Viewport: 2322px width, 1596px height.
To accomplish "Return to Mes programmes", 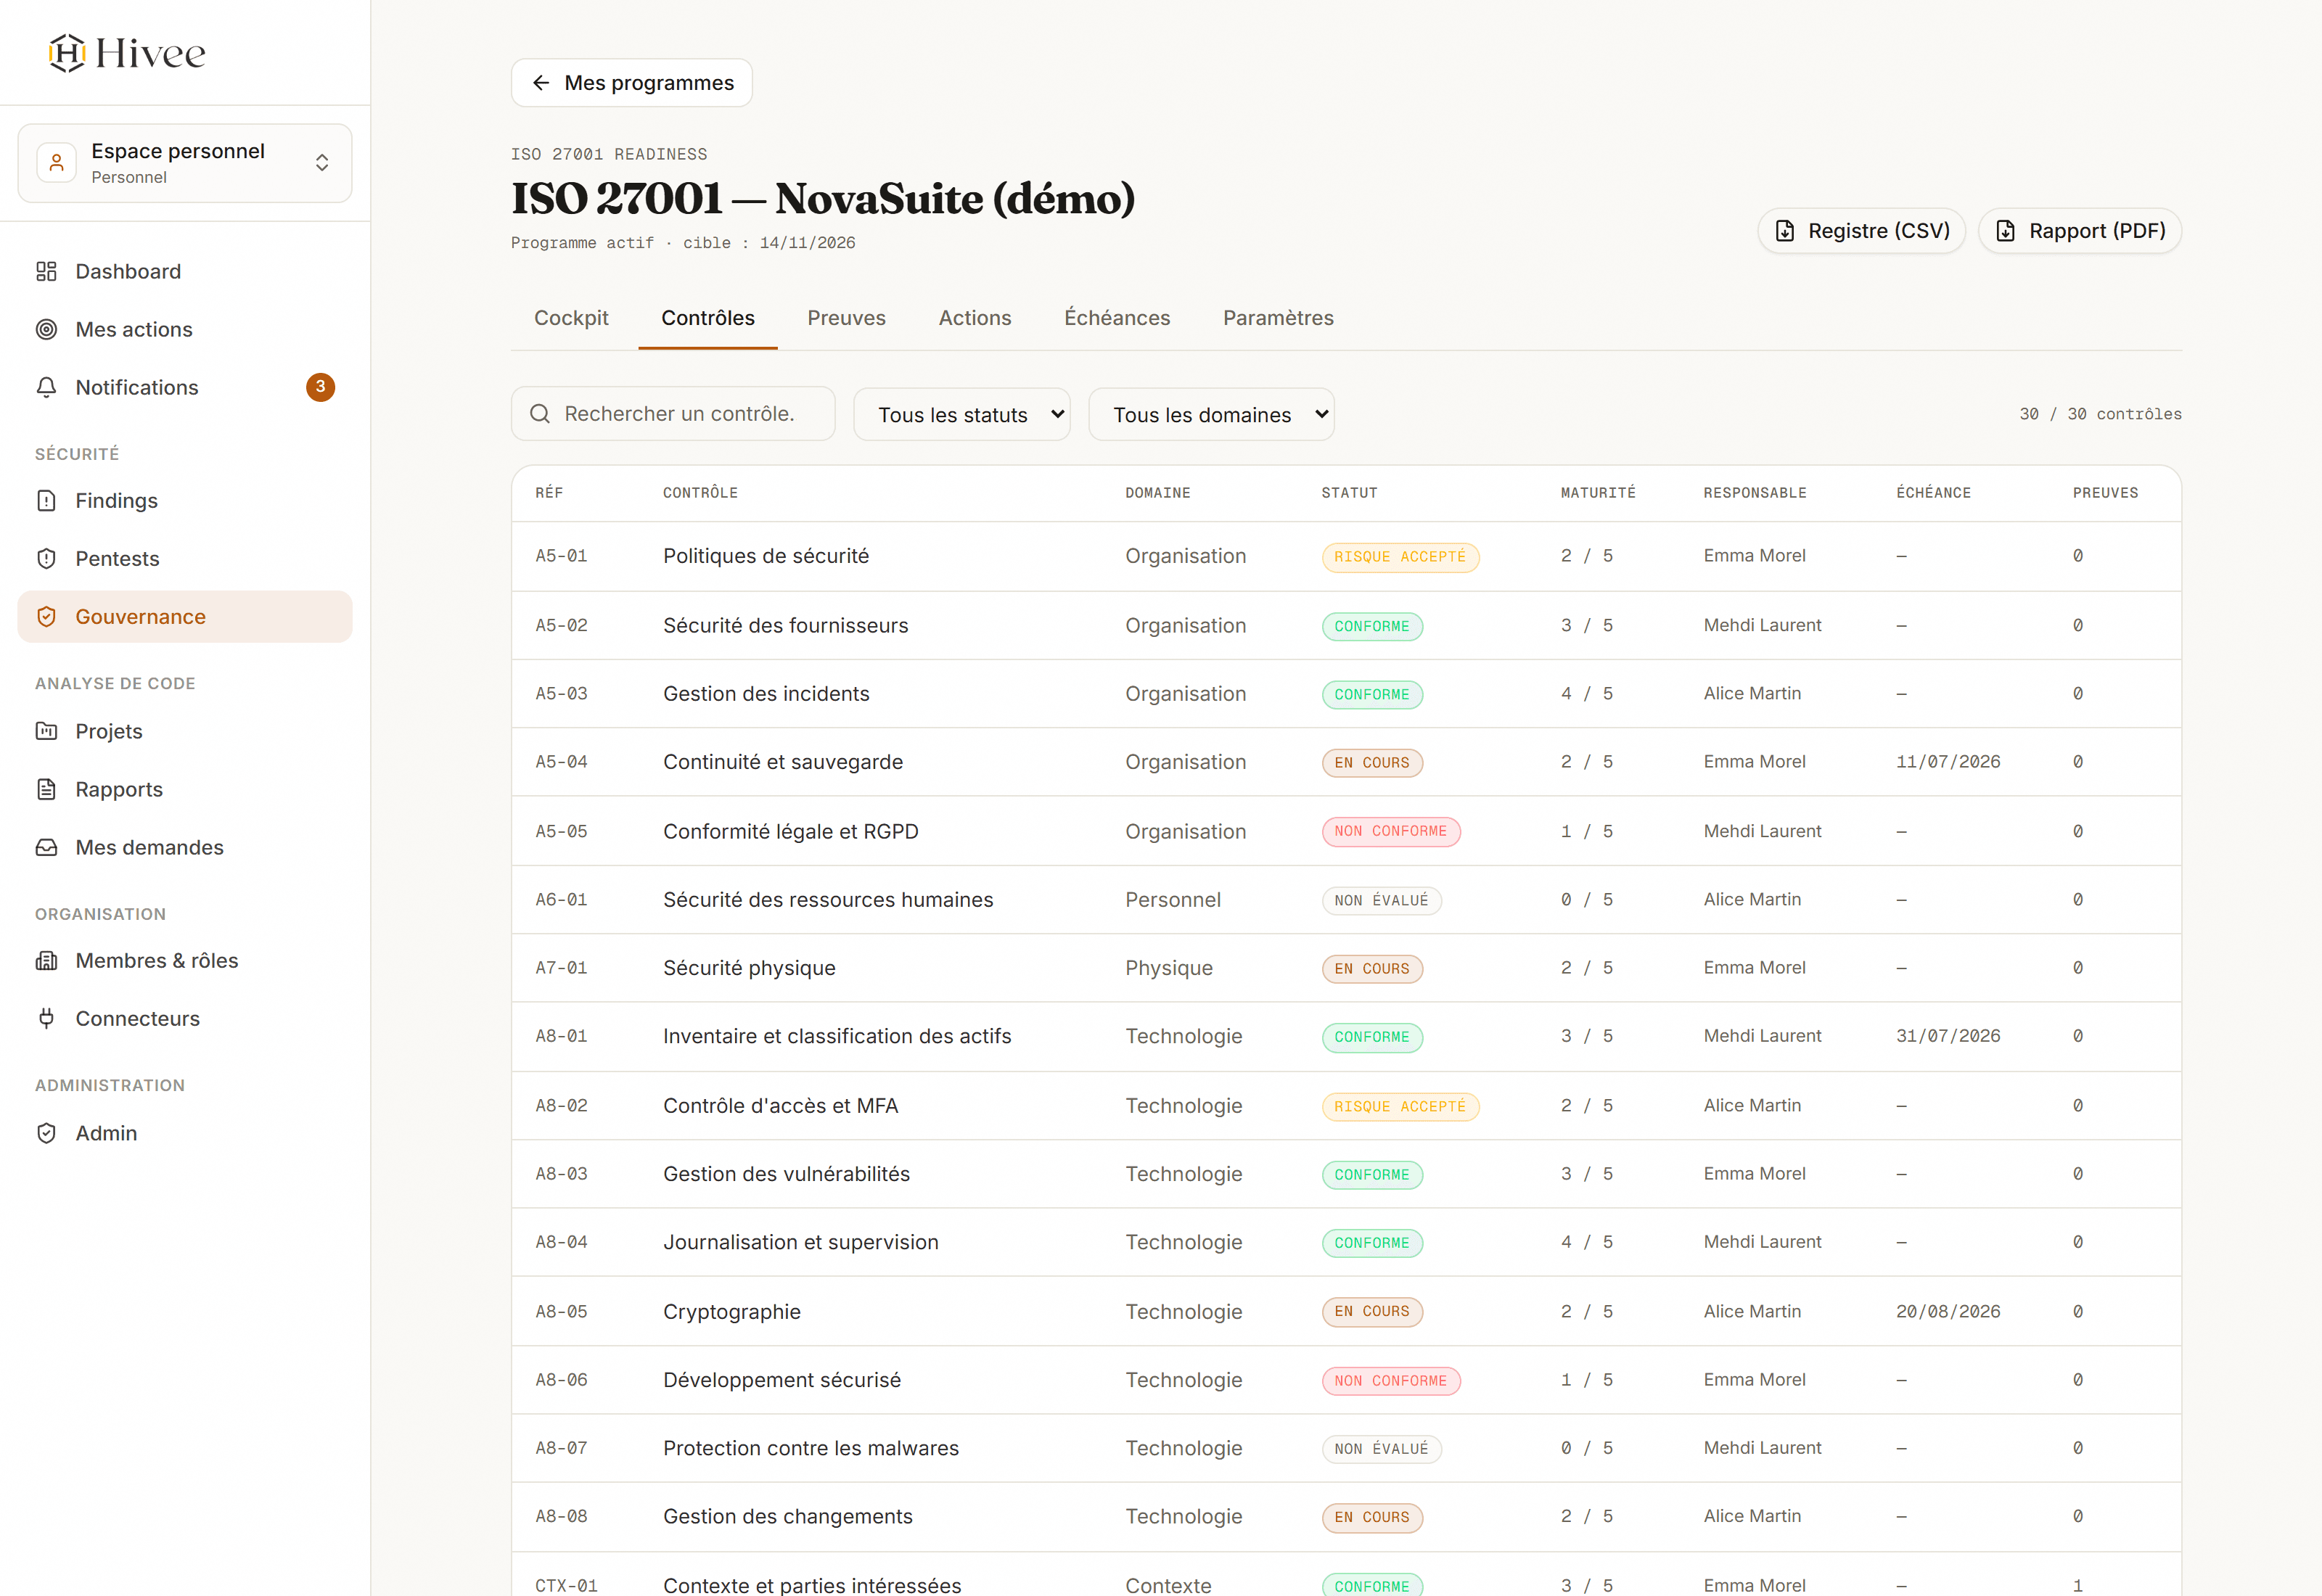I will [x=632, y=83].
